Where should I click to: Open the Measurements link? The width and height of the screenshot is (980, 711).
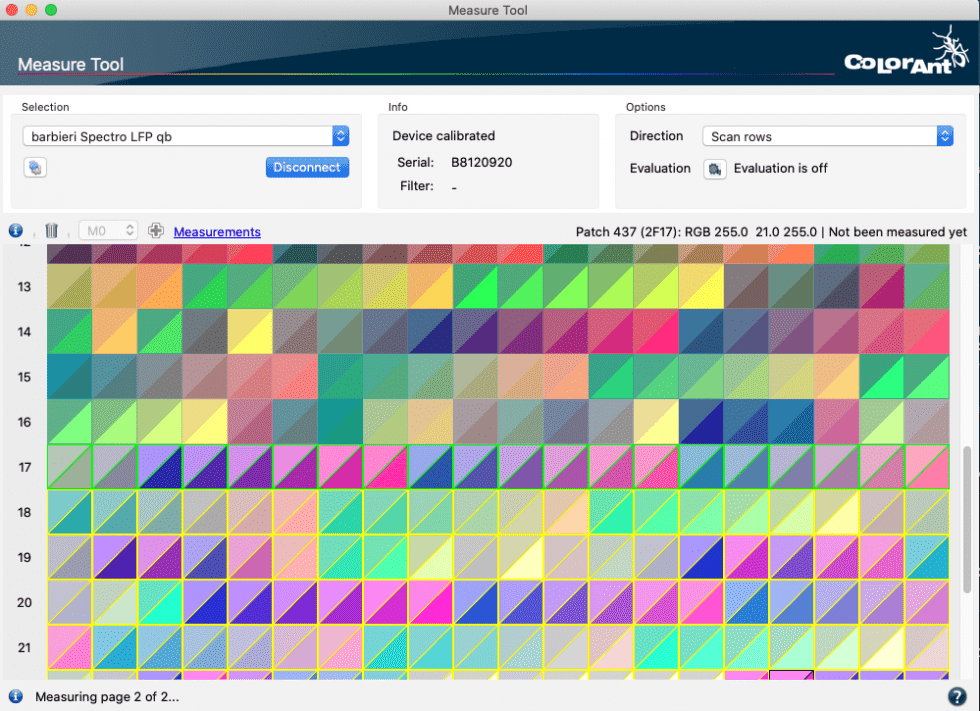tap(217, 231)
